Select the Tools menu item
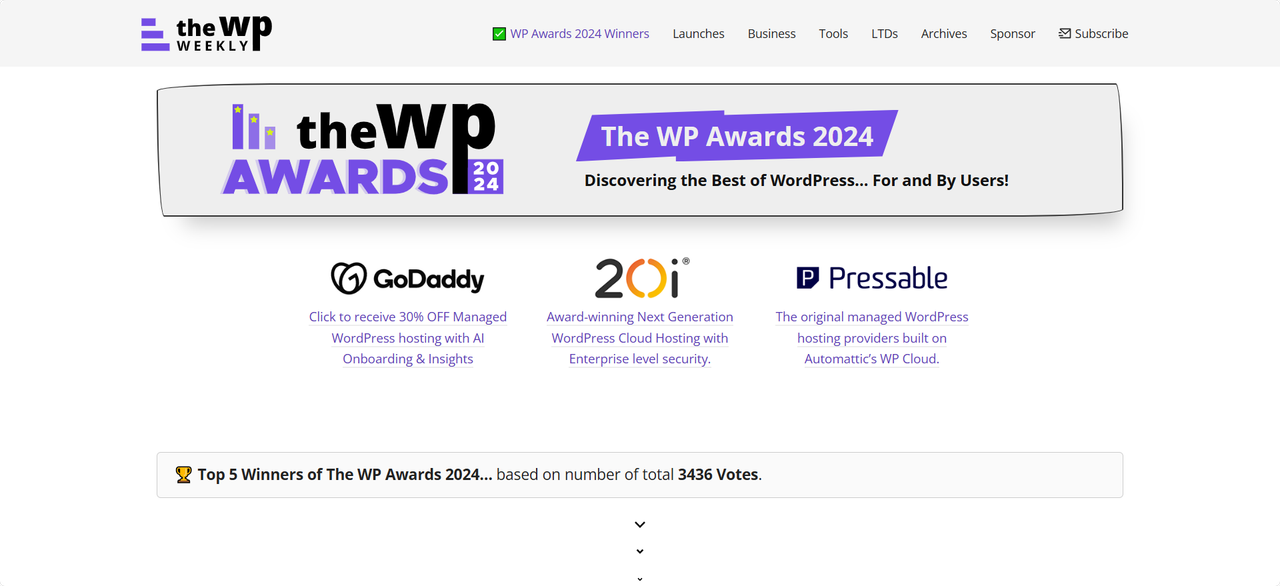 pos(833,33)
